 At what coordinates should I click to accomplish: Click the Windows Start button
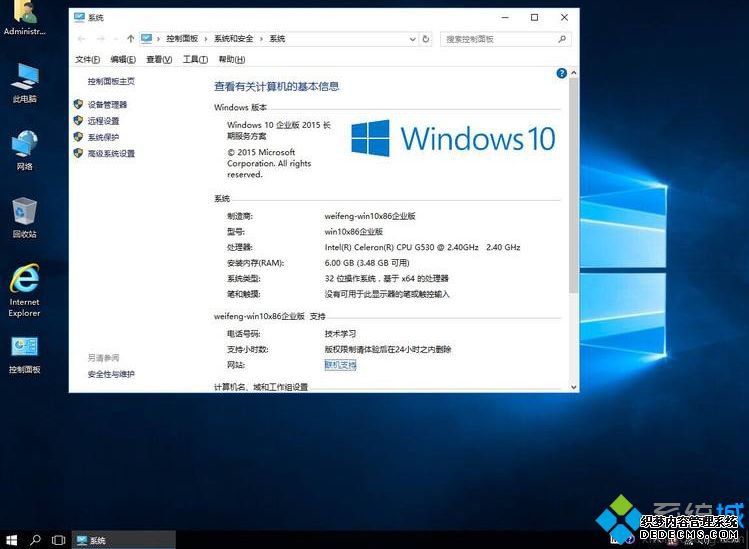[x=11, y=540]
